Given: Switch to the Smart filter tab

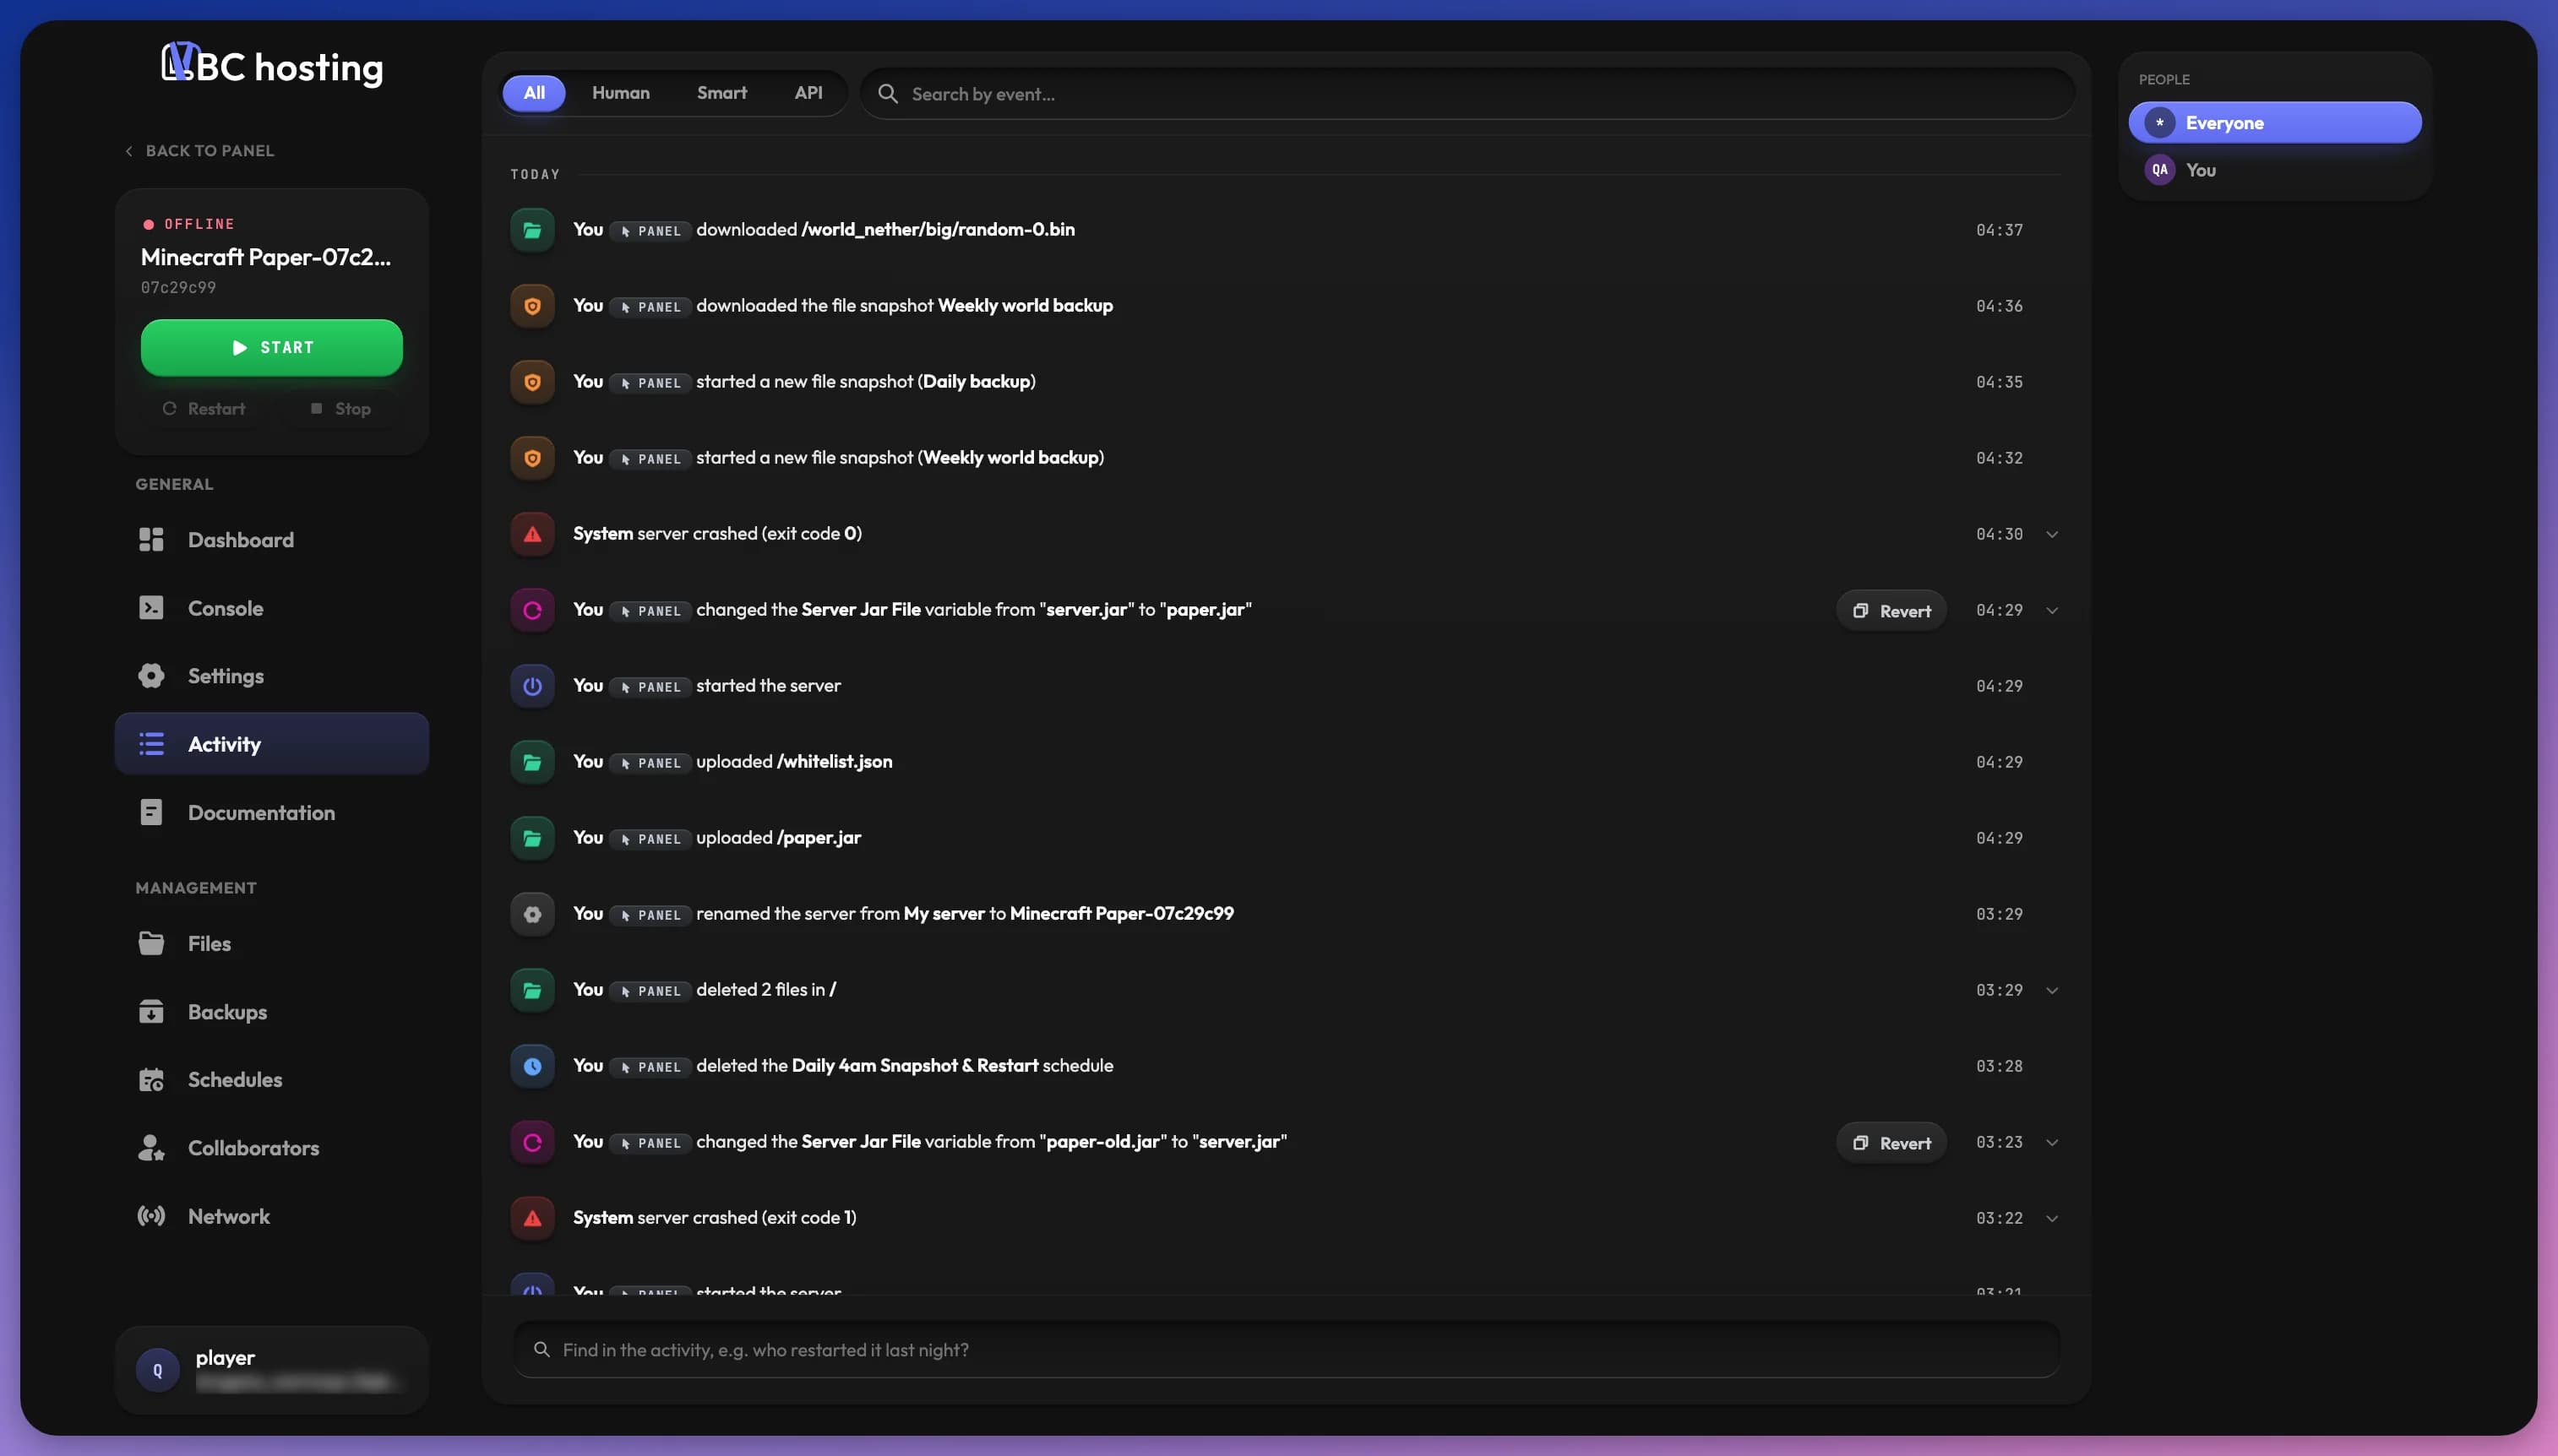Looking at the screenshot, I should point(722,93).
